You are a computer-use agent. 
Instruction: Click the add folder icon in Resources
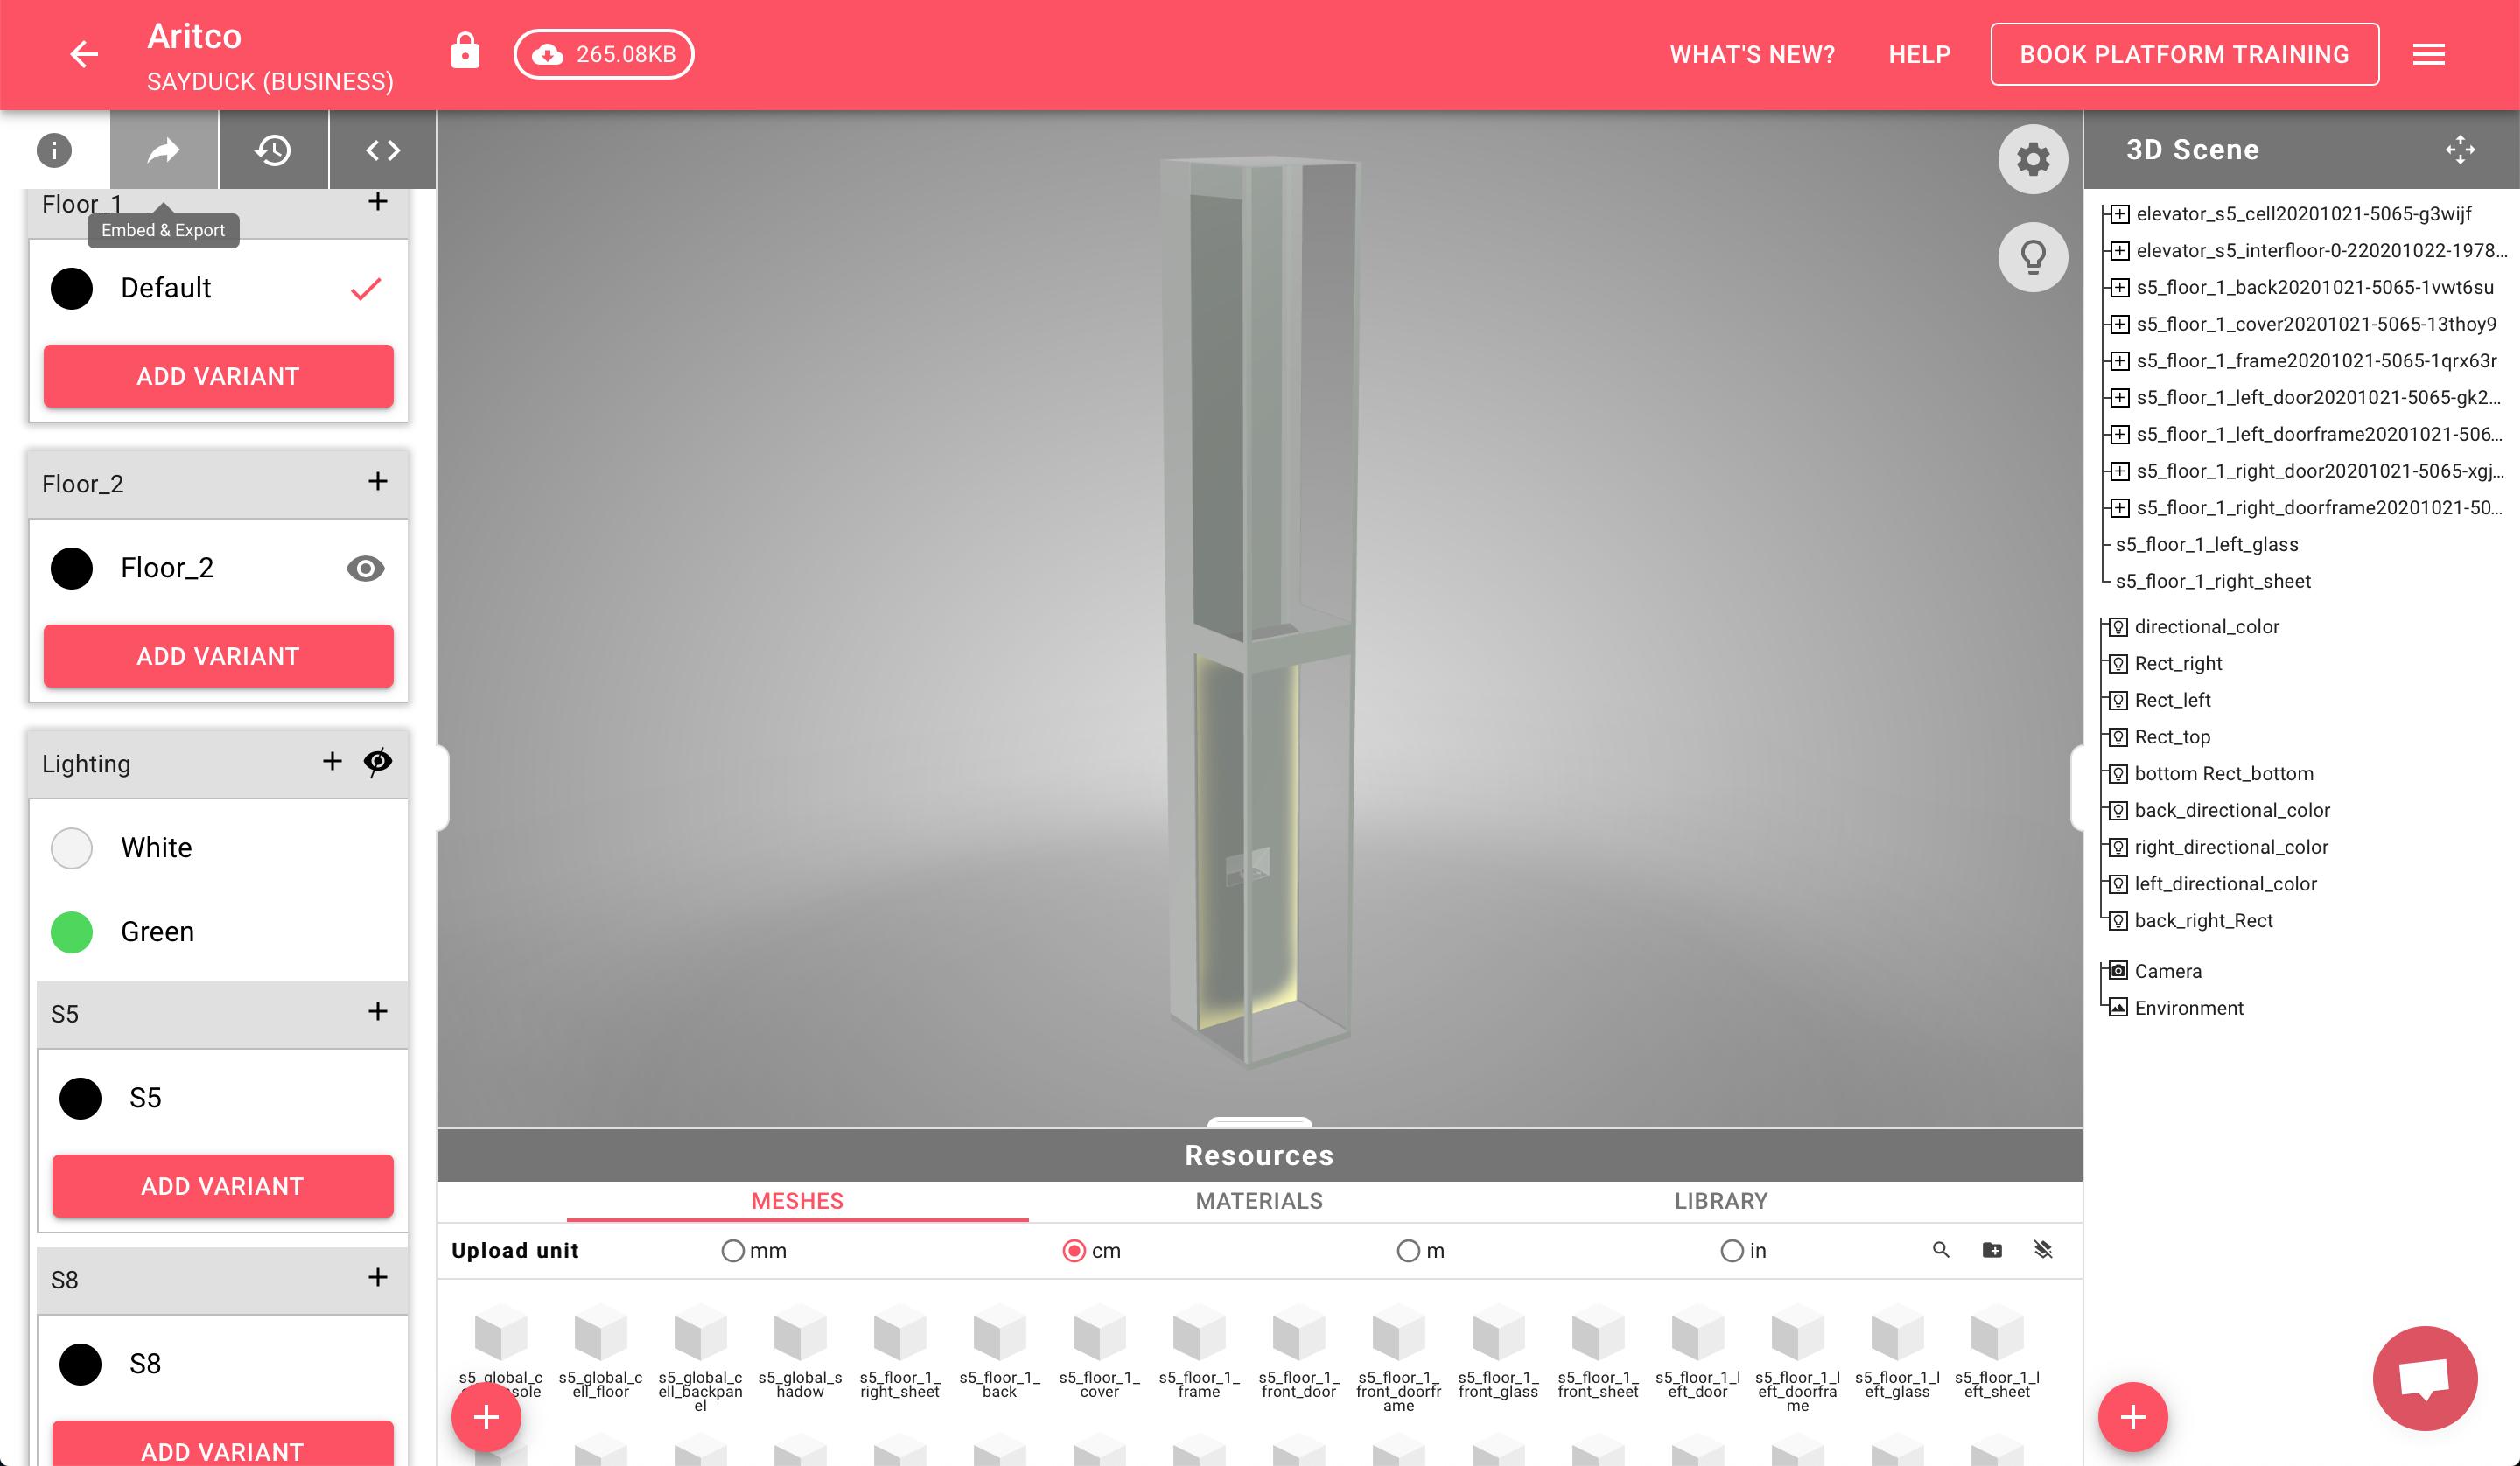point(1991,1250)
